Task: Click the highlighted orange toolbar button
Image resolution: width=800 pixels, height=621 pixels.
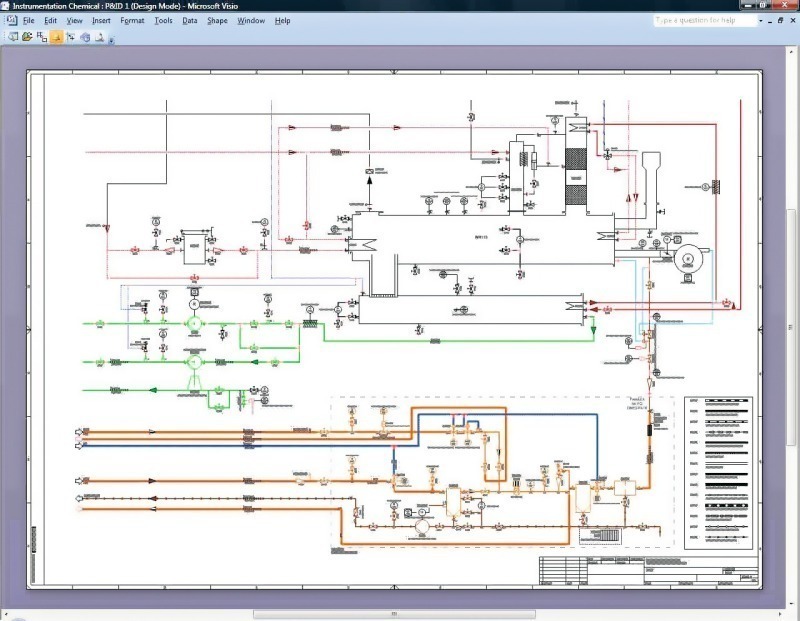Action: coord(57,37)
